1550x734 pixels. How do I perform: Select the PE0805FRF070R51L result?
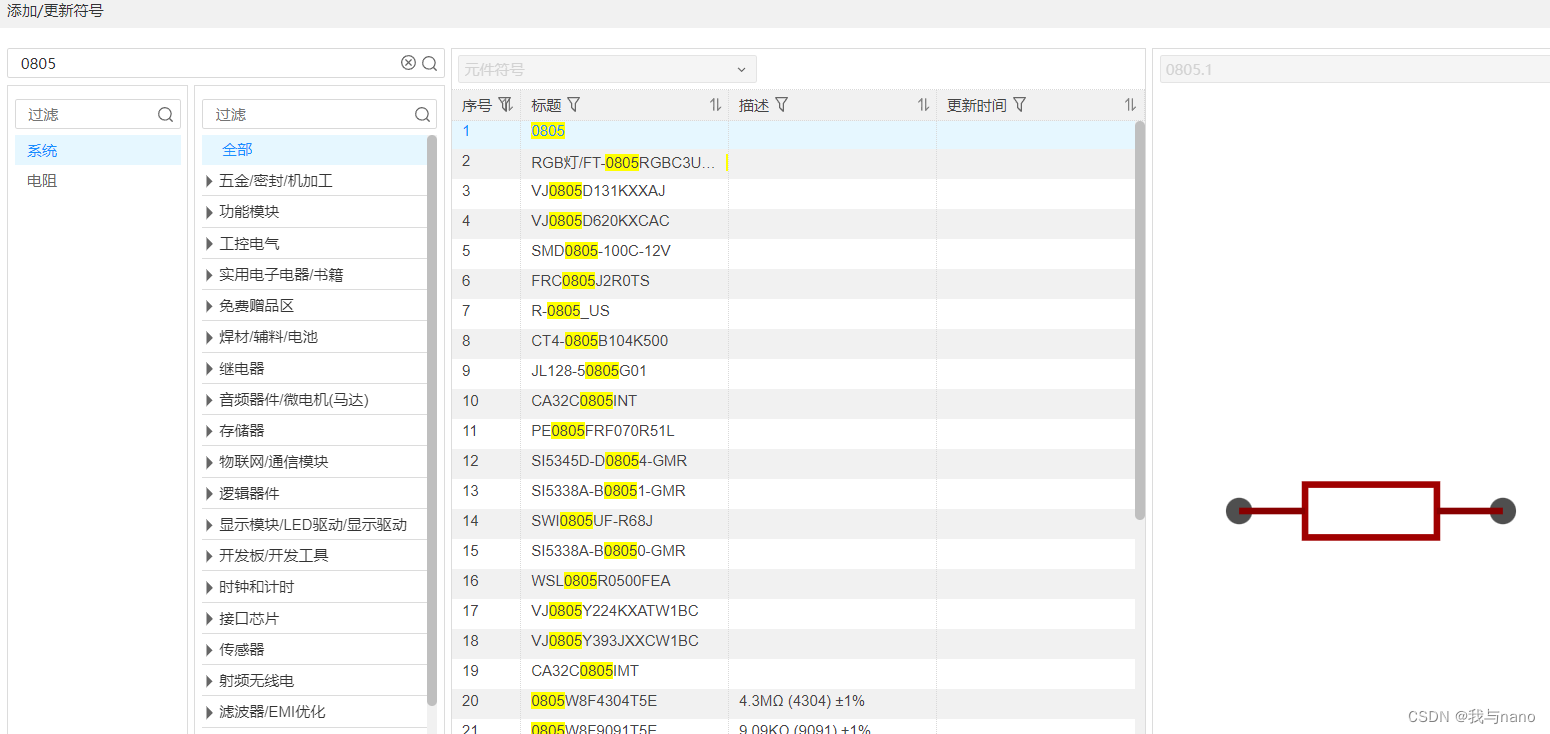793,434
